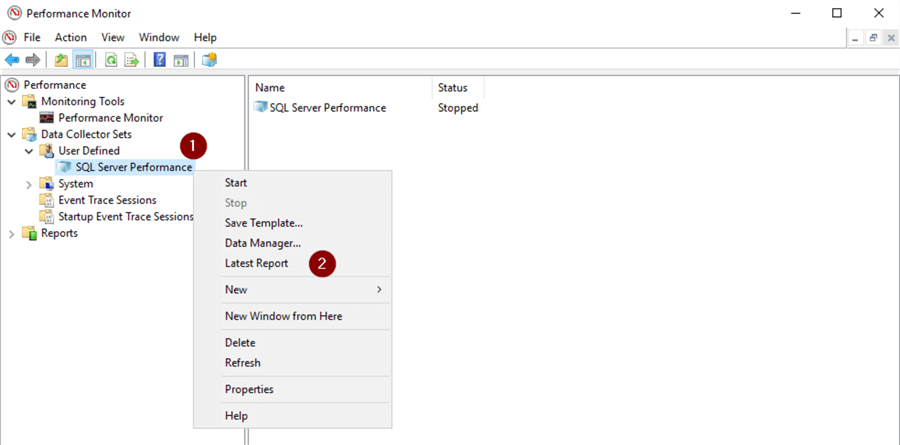This screenshot has width=900, height=445.
Task: Select the User Defined tree label
Action: (89, 151)
